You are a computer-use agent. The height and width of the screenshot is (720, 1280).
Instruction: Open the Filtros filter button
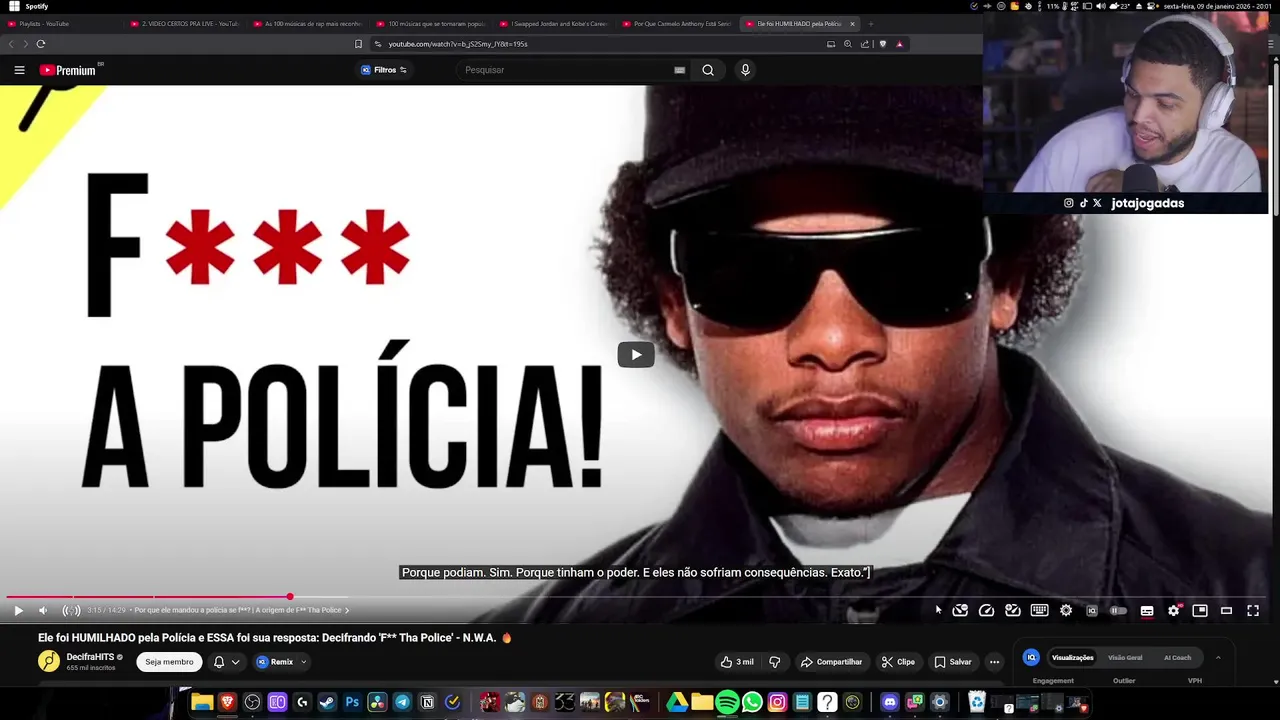coord(384,70)
